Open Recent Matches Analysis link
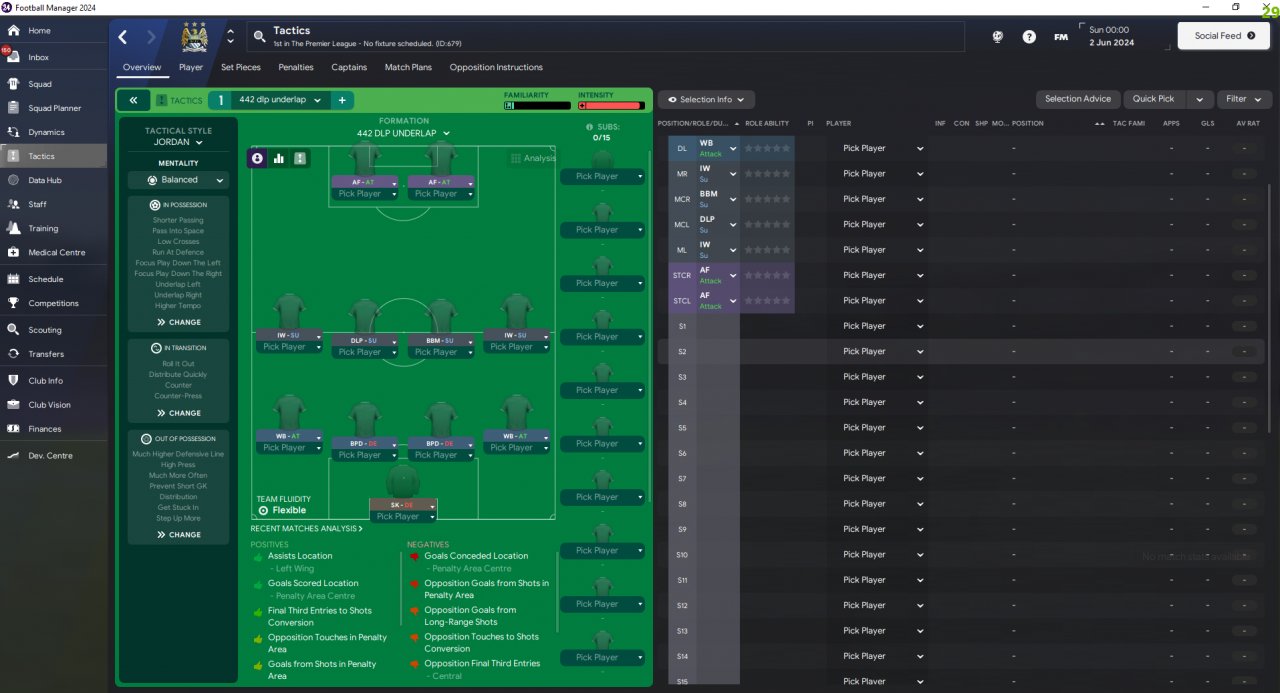This screenshot has height=693, width=1280. click(x=306, y=528)
